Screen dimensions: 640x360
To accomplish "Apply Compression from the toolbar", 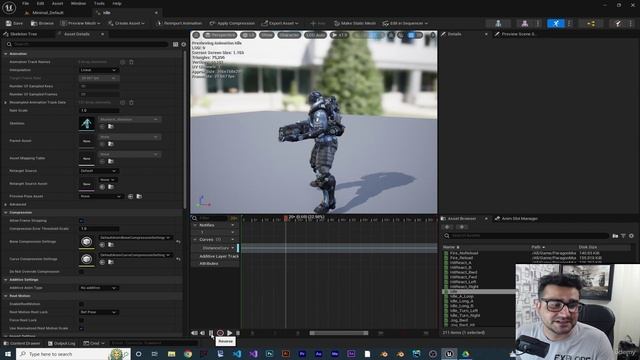I will tap(232, 23).
